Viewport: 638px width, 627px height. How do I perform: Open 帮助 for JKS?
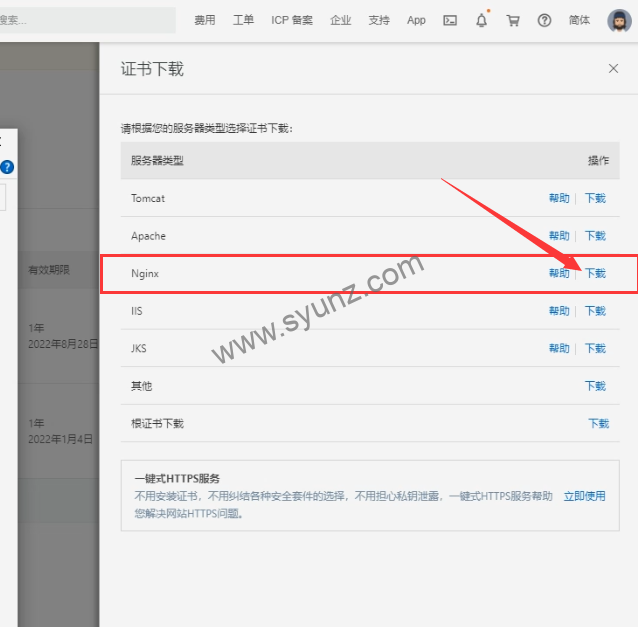click(x=559, y=348)
